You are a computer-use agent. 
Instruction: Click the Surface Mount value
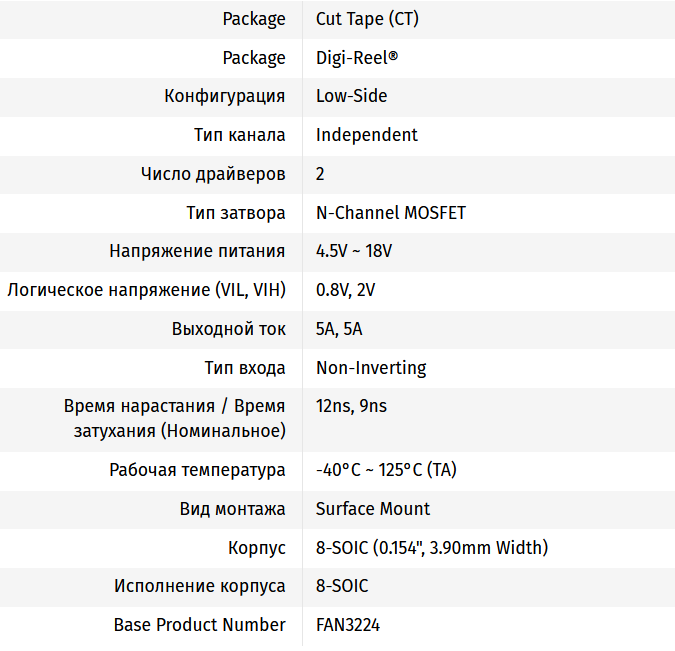(373, 509)
